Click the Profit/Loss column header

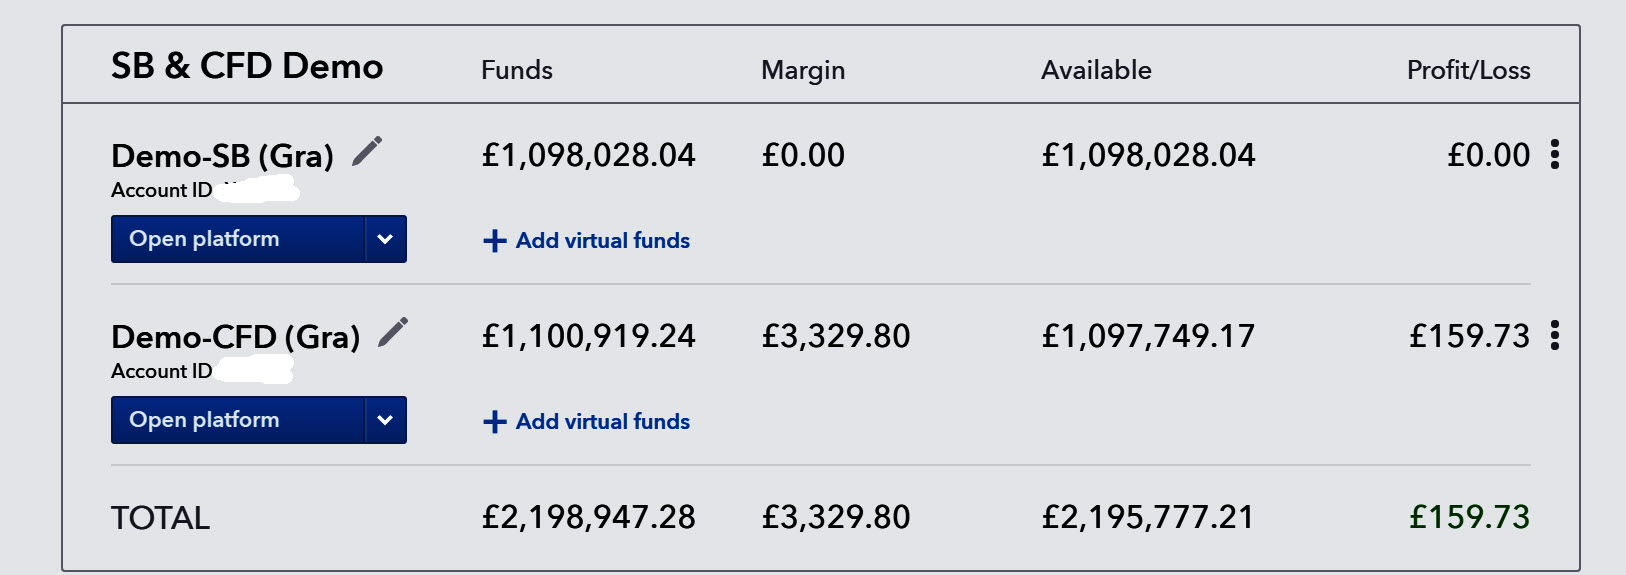(1468, 70)
